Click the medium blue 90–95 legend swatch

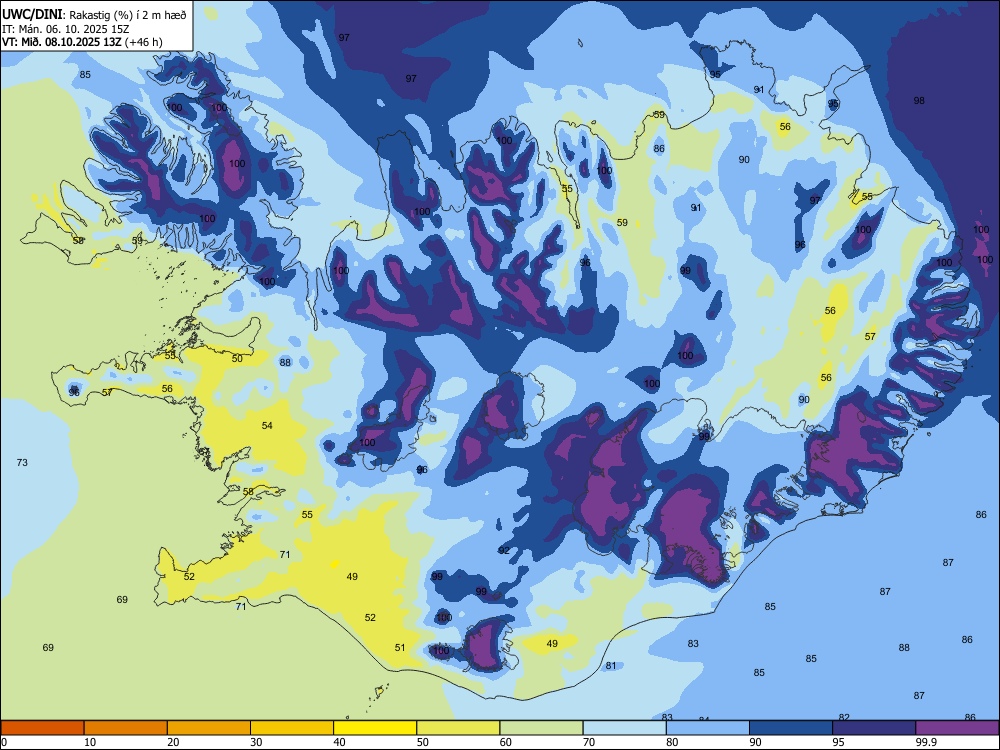(791, 728)
